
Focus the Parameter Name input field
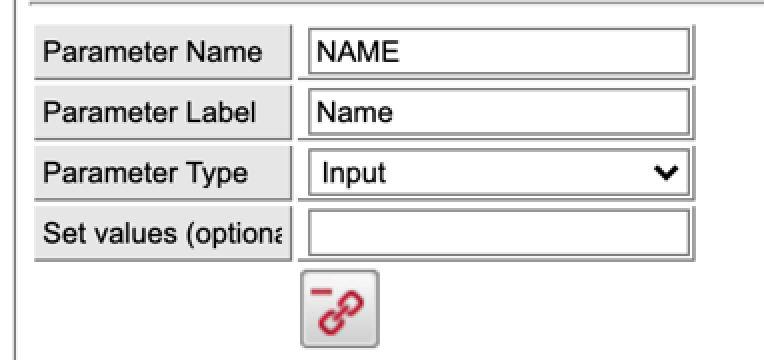[x=499, y=52]
